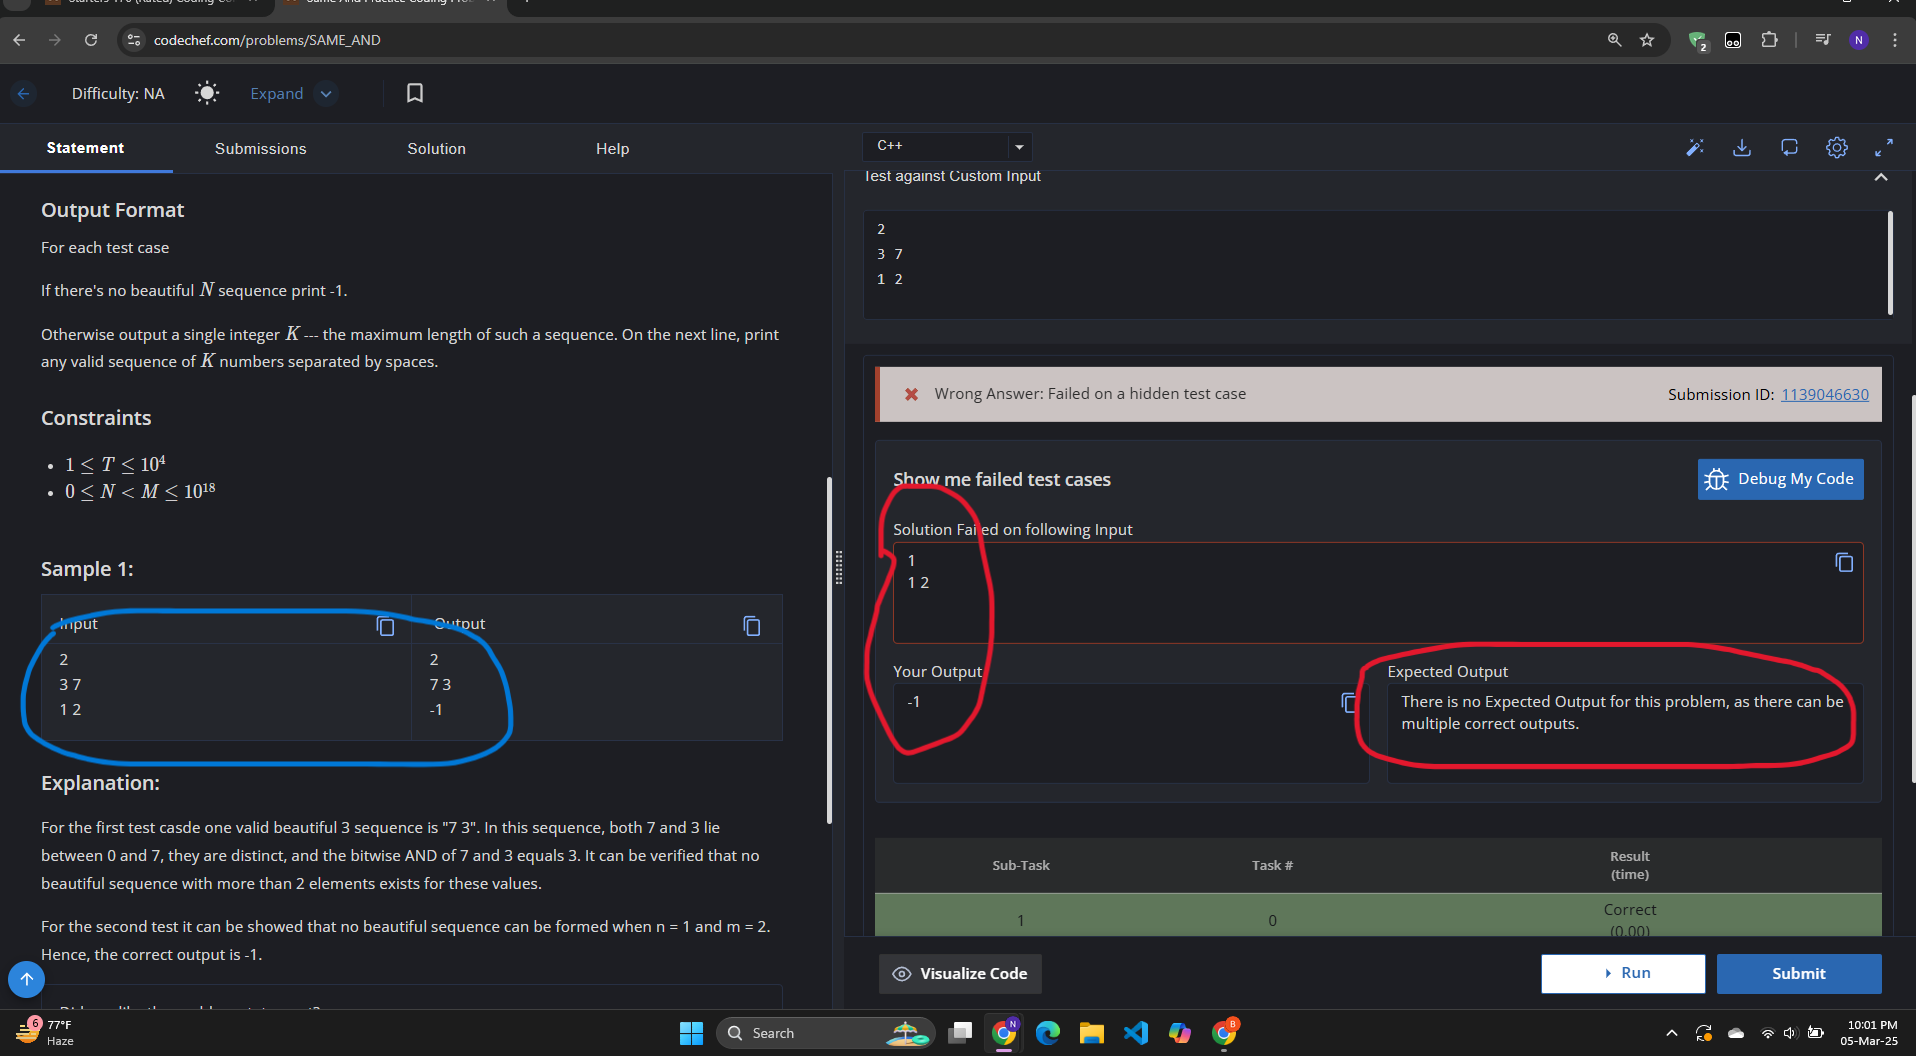Click the statement panel scrollbar
Image resolution: width=1916 pixels, height=1056 pixels.
tap(828, 650)
